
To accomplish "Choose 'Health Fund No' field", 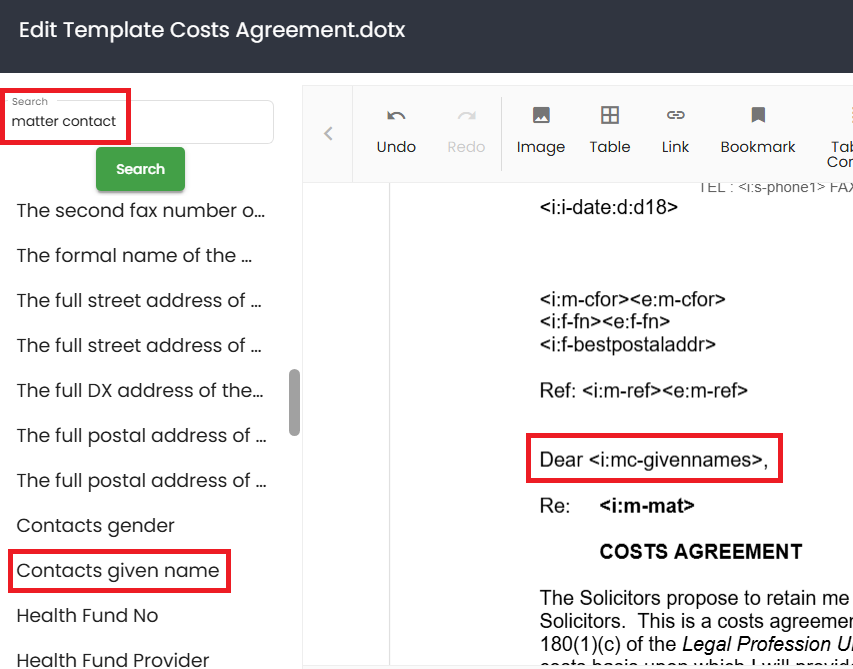I will click(x=88, y=616).
